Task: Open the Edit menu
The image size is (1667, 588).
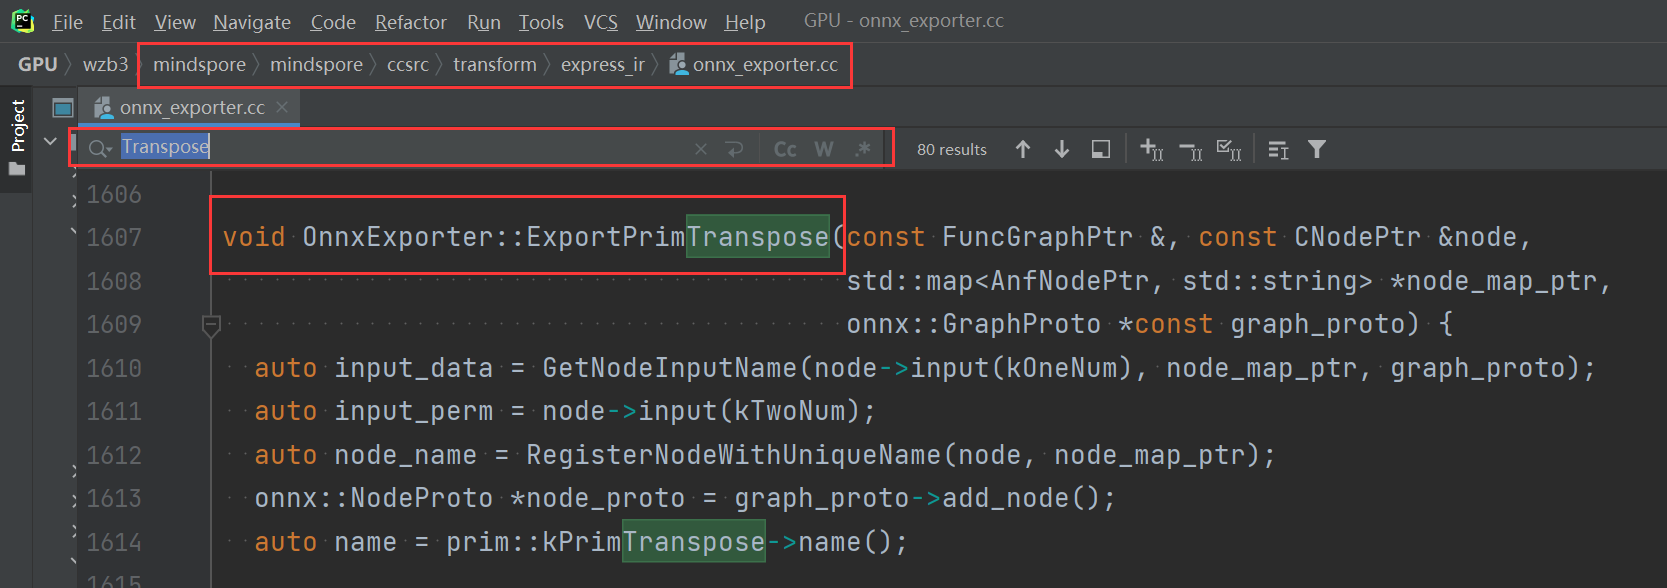Action: click(x=119, y=22)
